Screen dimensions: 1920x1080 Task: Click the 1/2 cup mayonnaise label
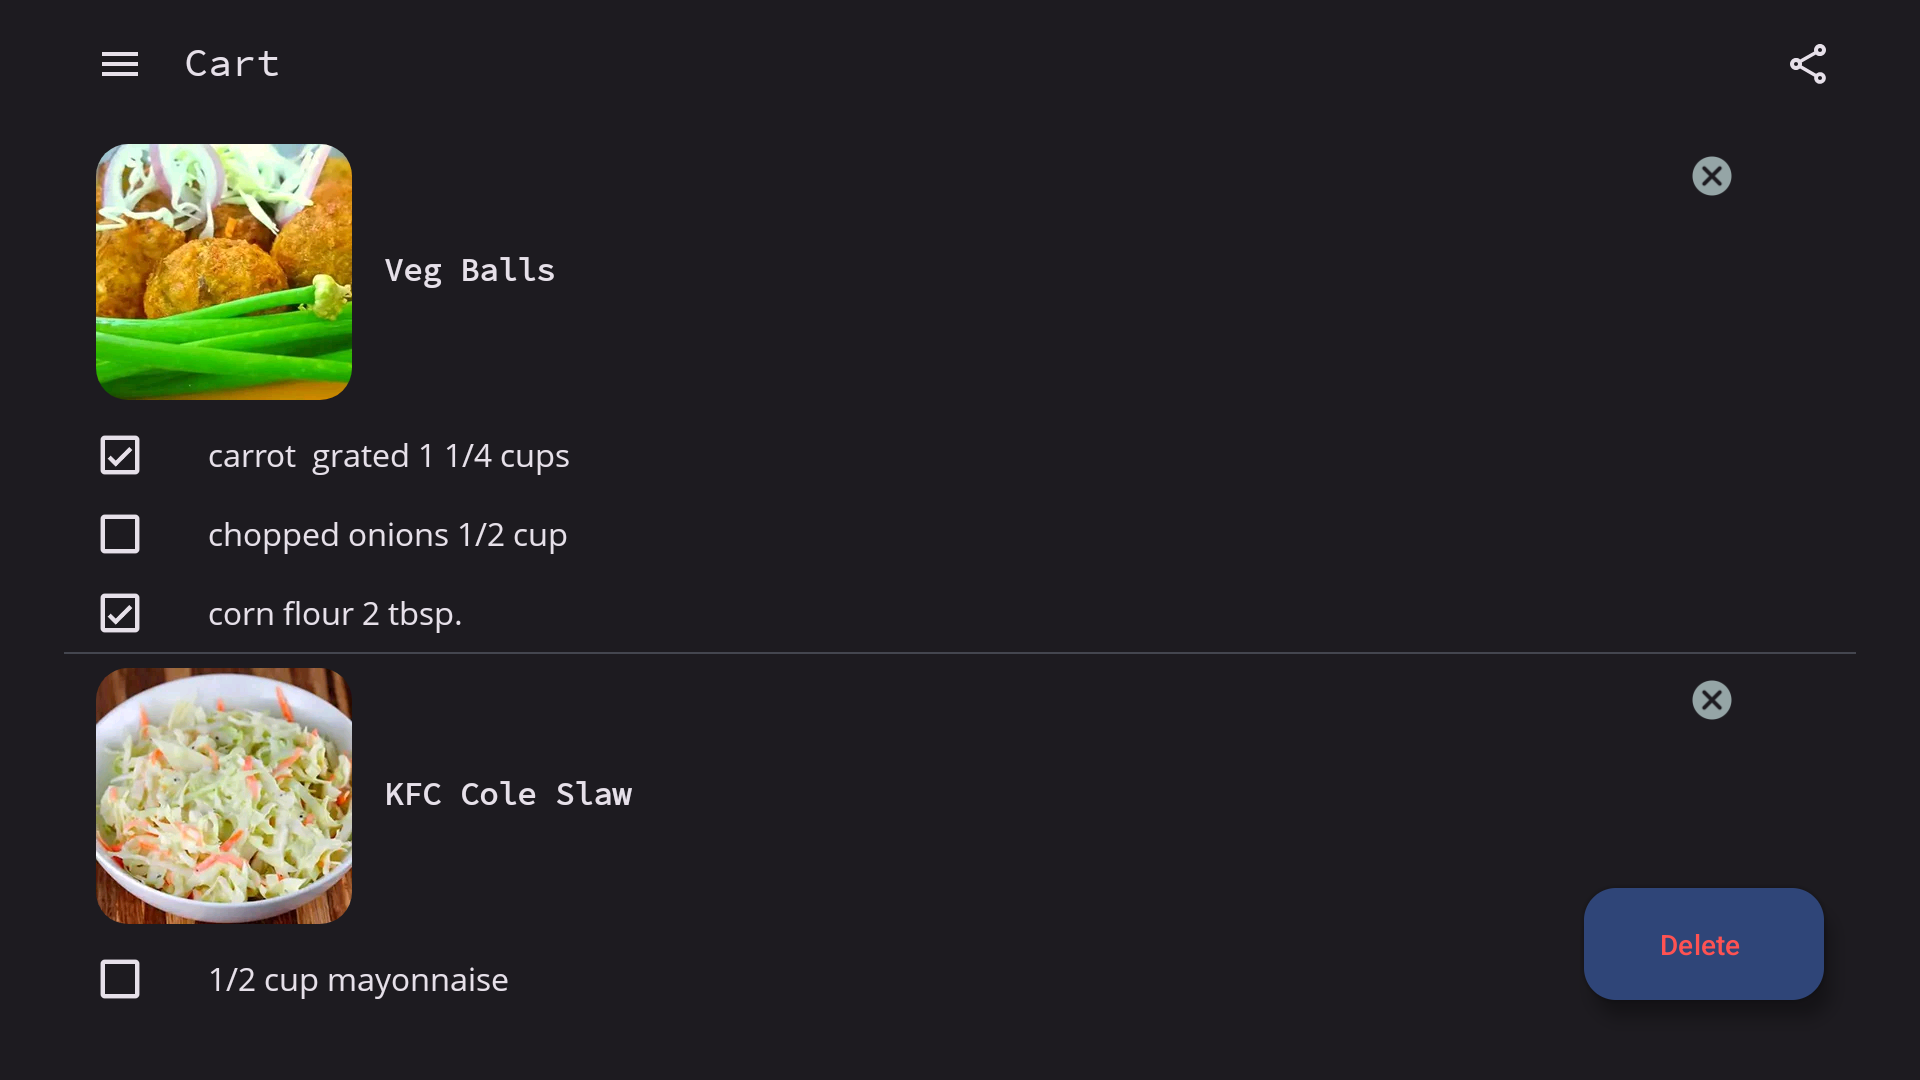[358, 980]
